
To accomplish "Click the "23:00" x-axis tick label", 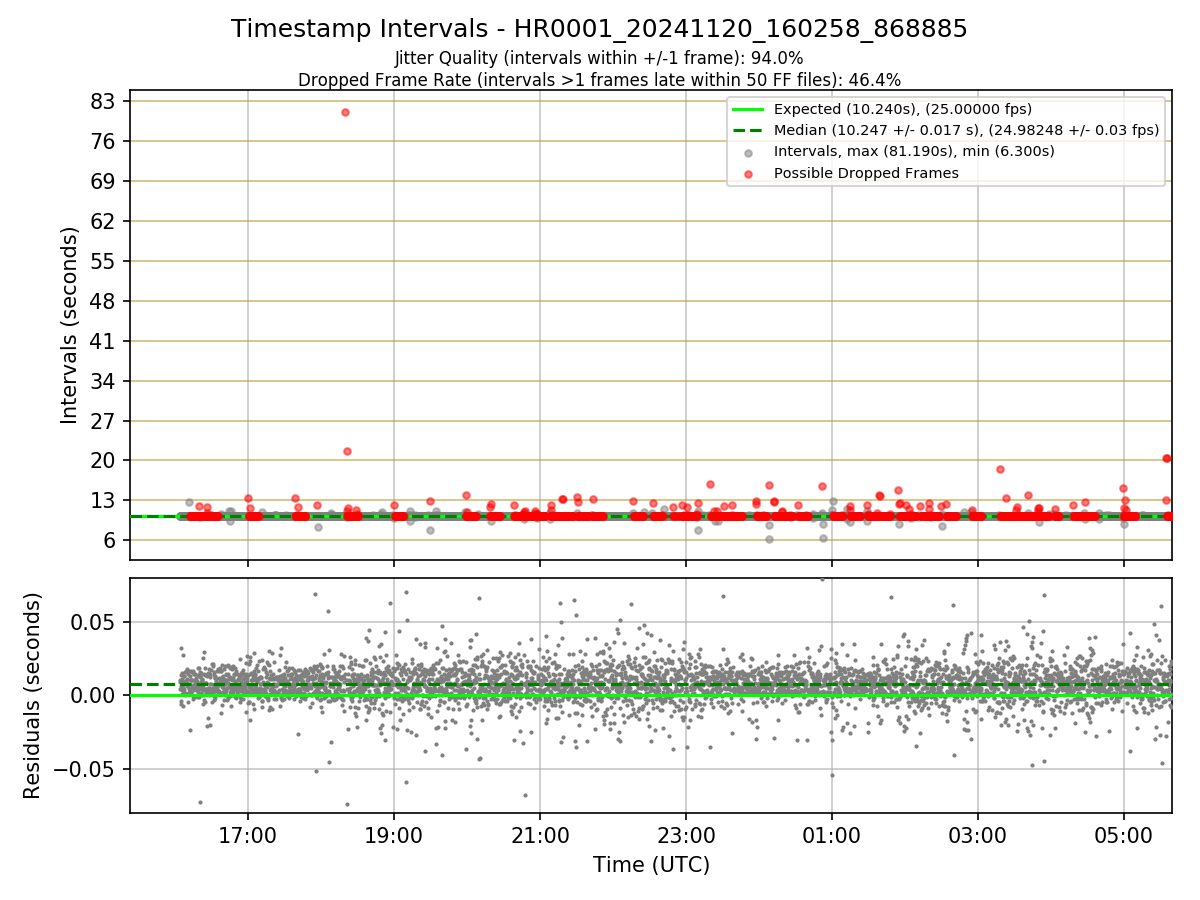I will (x=686, y=834).
